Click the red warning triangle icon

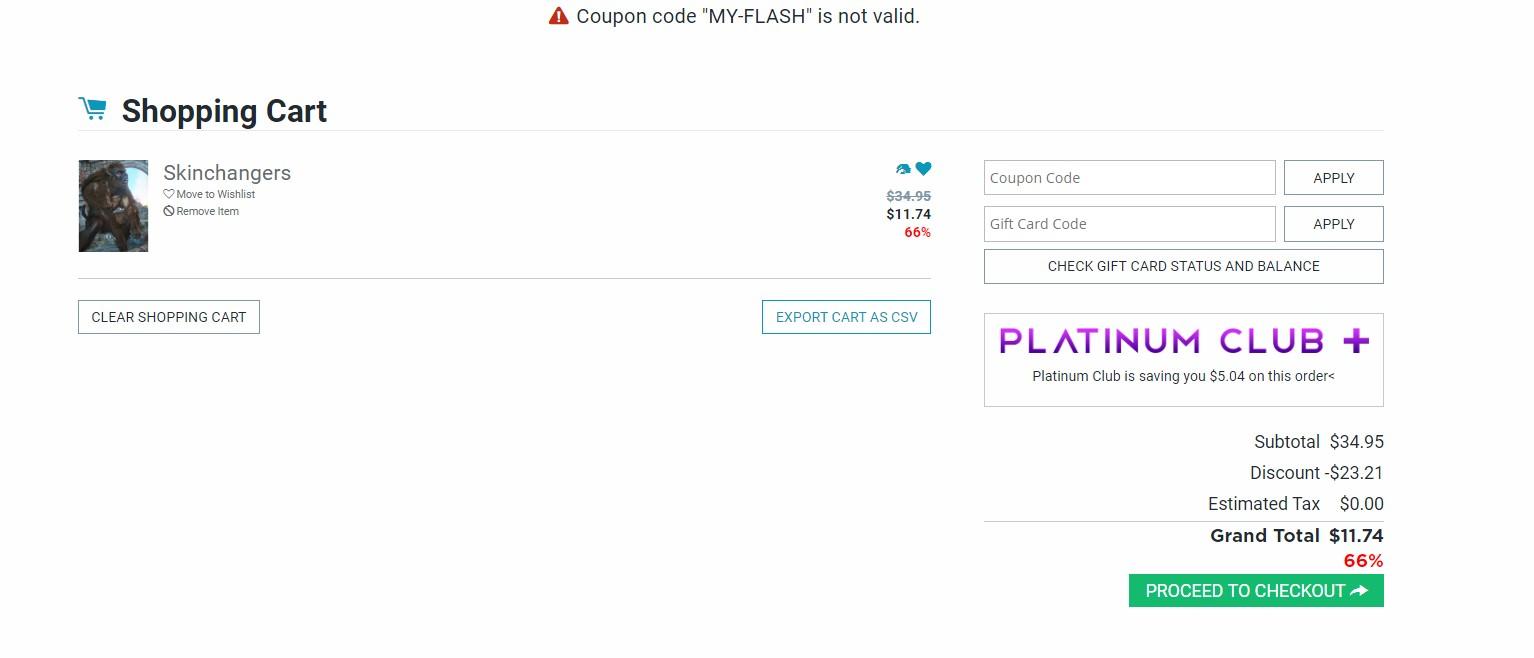tap(558, 16)
